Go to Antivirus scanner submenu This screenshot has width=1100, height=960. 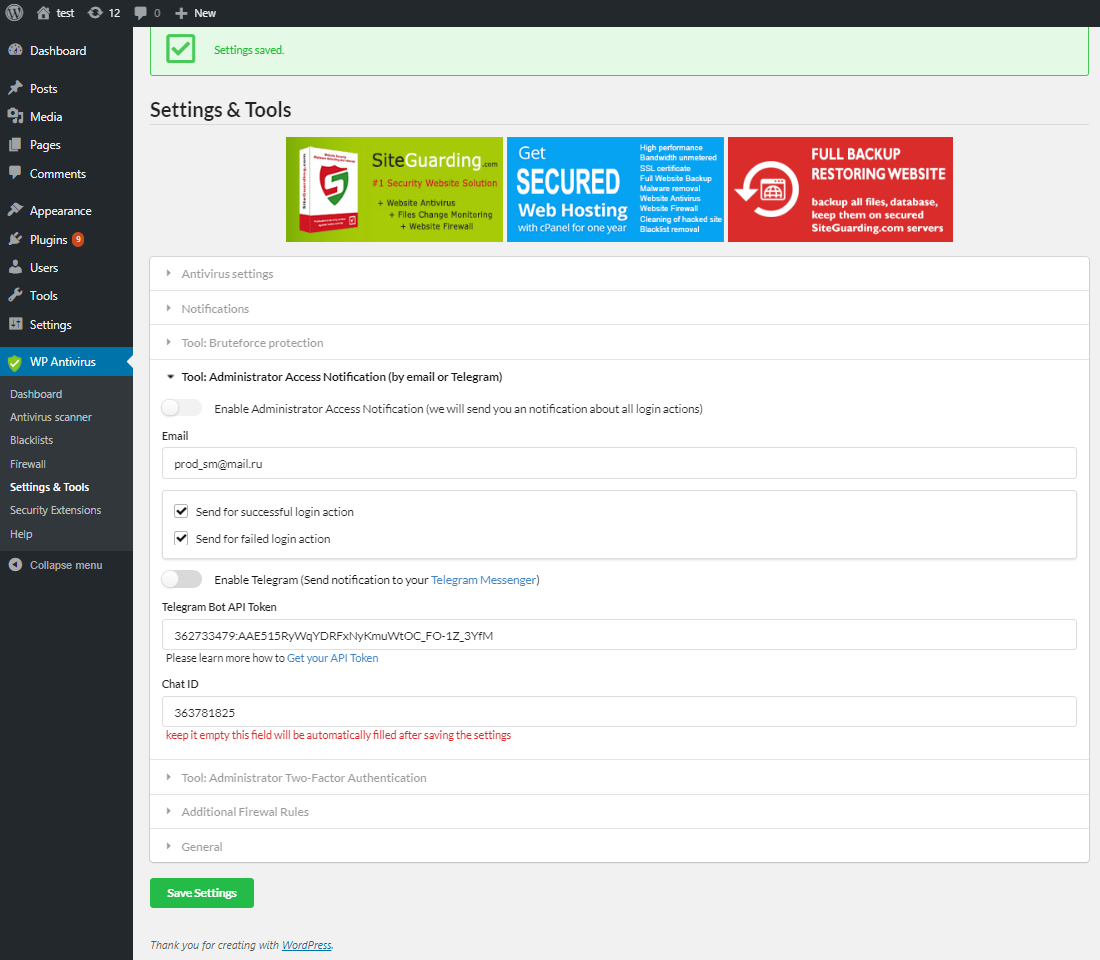click(51, 417)
